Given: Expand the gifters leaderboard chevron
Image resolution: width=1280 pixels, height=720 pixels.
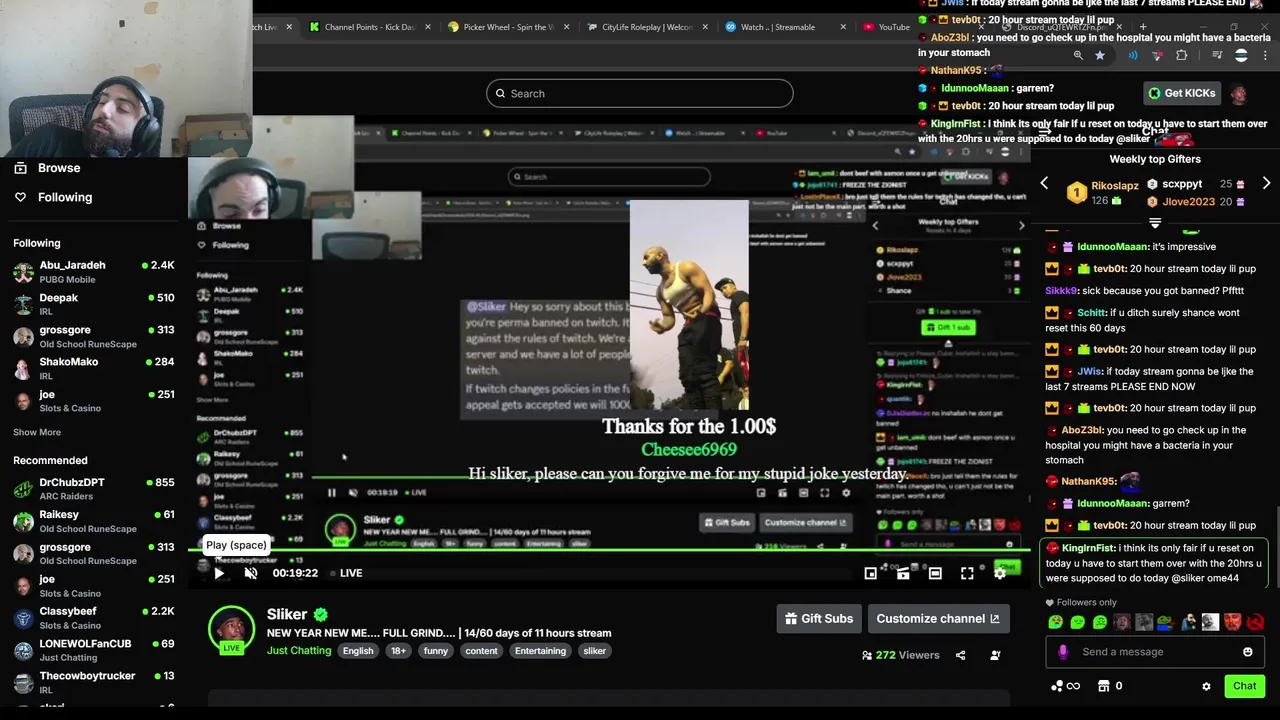Looking at the screenshot, I should tap(1155, 223).
